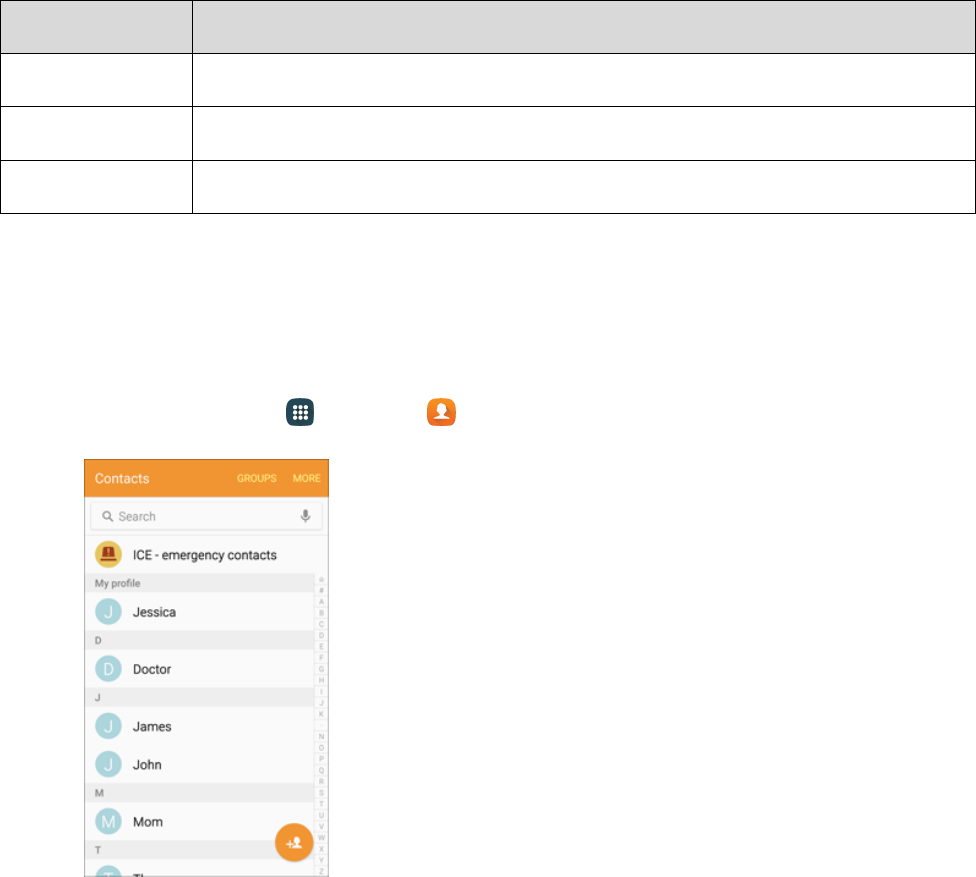This screenshot has height=877, width=976.
Task: Open Jessica's profile entry
Action: point(199,612)
